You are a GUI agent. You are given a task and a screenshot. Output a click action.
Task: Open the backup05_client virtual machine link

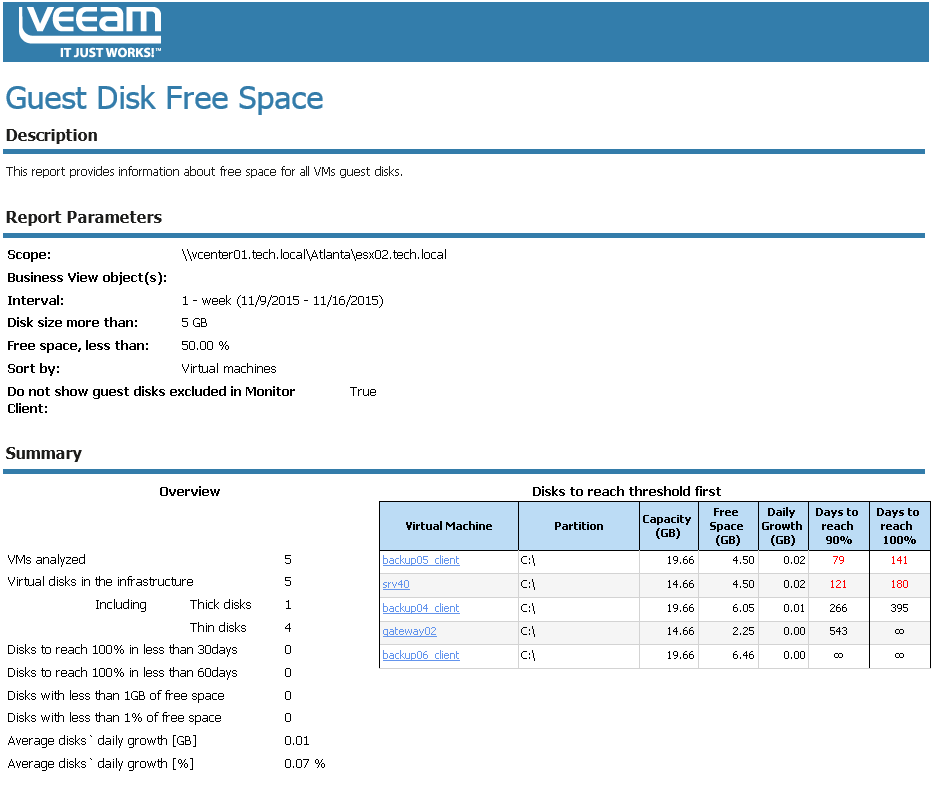point(421,560)
